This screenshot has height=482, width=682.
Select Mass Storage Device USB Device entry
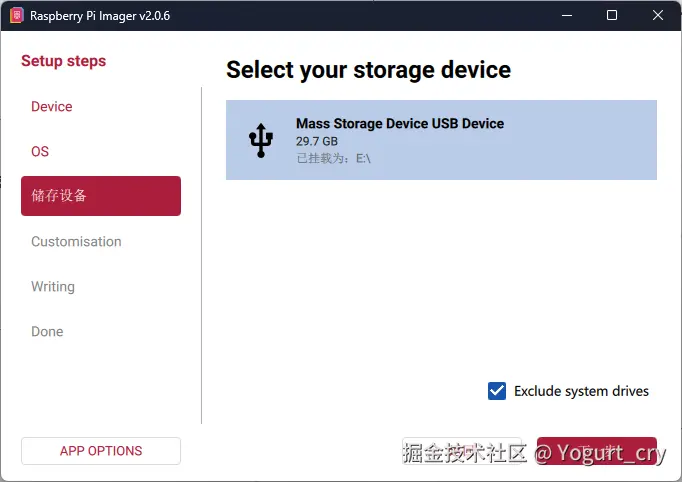coord(441,140)
